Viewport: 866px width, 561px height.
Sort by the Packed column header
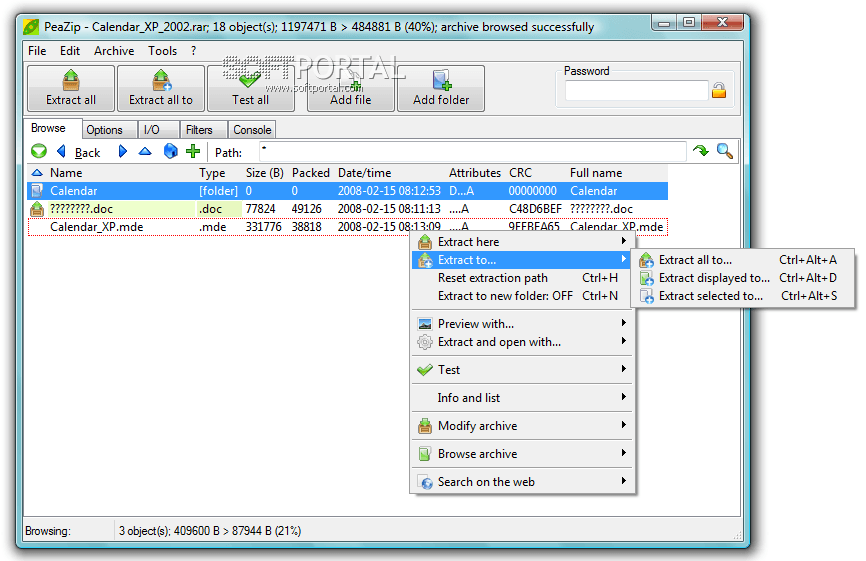click(x=310, y=173)
